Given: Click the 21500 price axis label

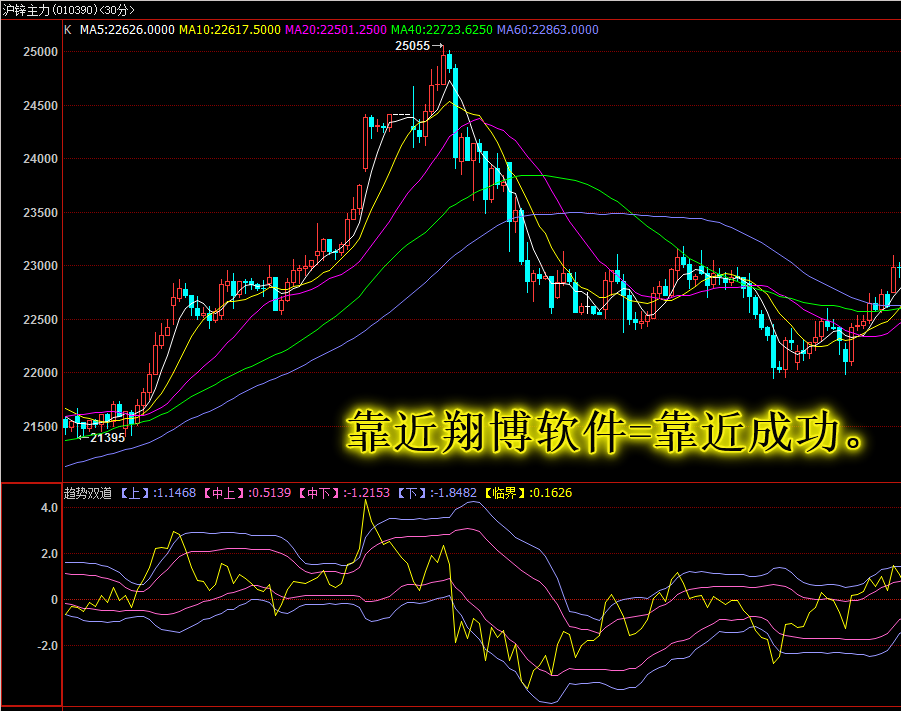Looking at the screenshot, I should click(40, 427).
